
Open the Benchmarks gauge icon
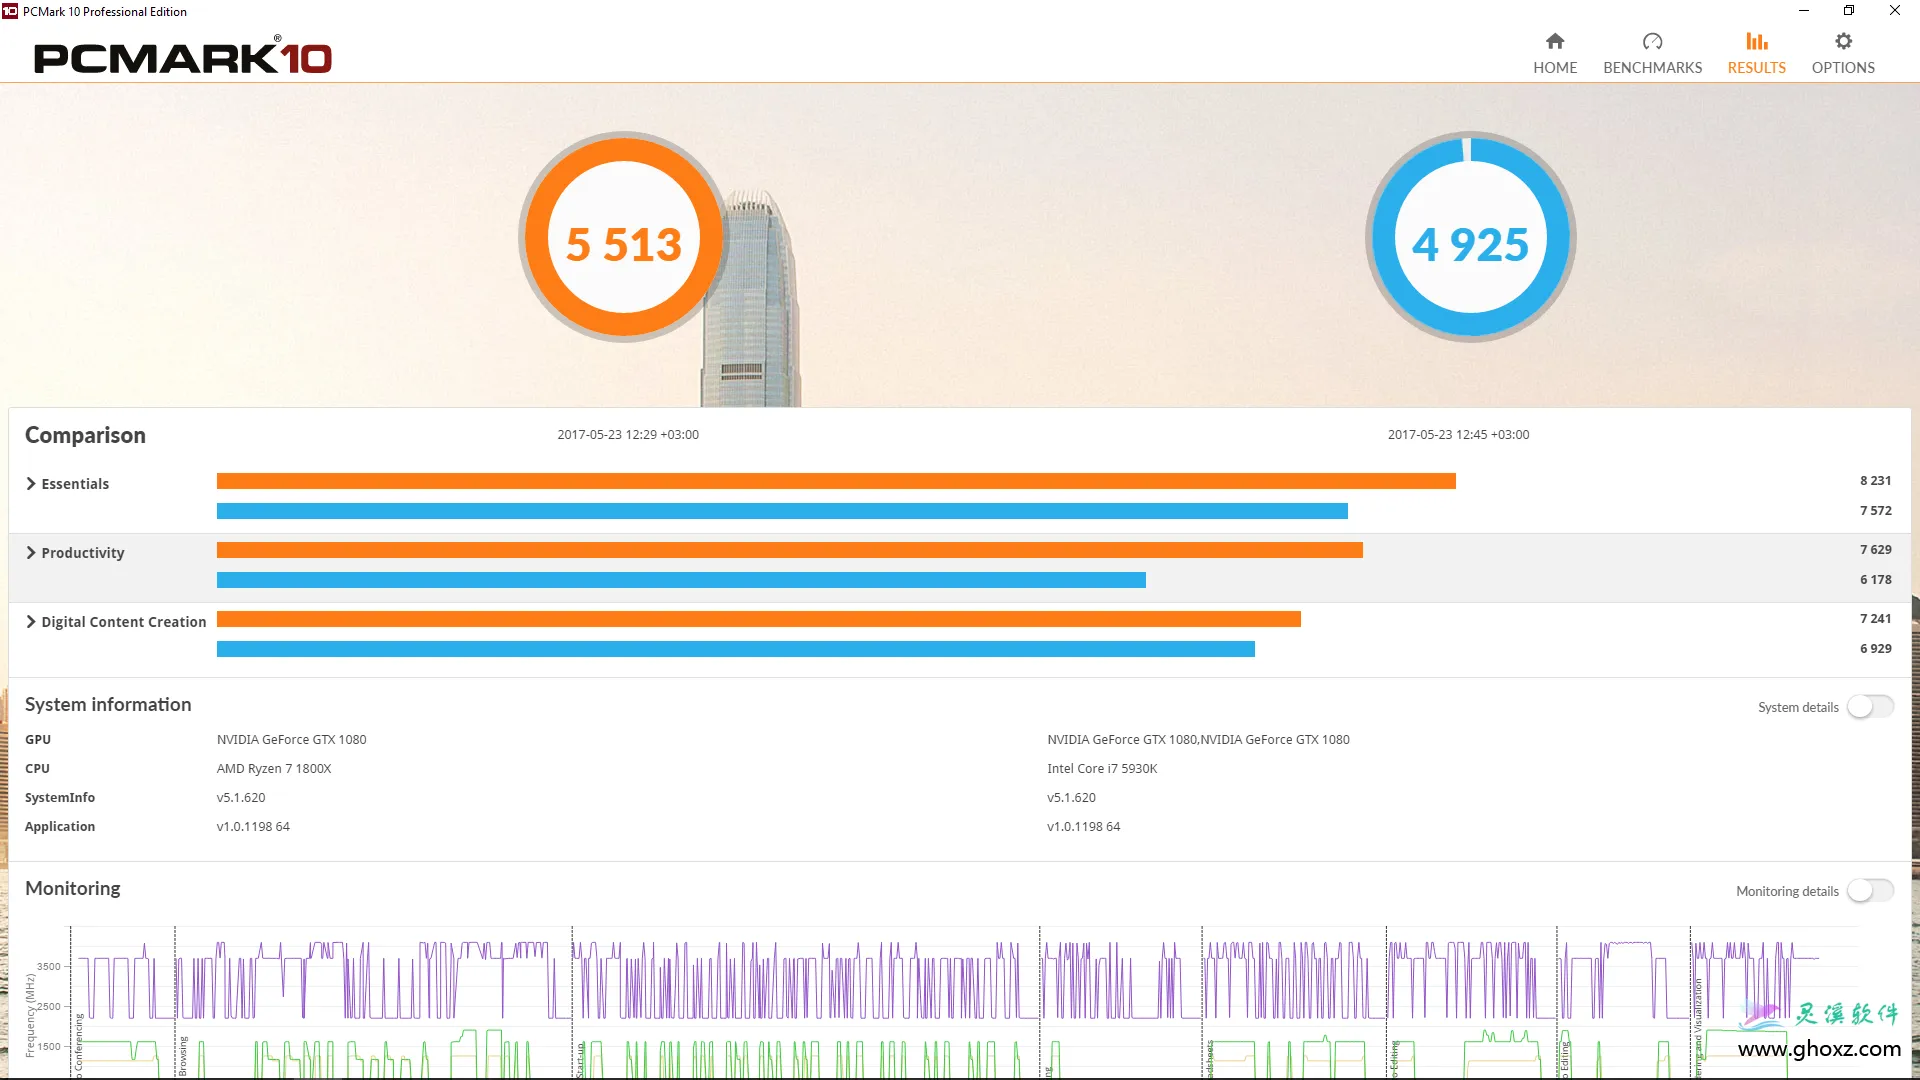tap(1652, 41)
